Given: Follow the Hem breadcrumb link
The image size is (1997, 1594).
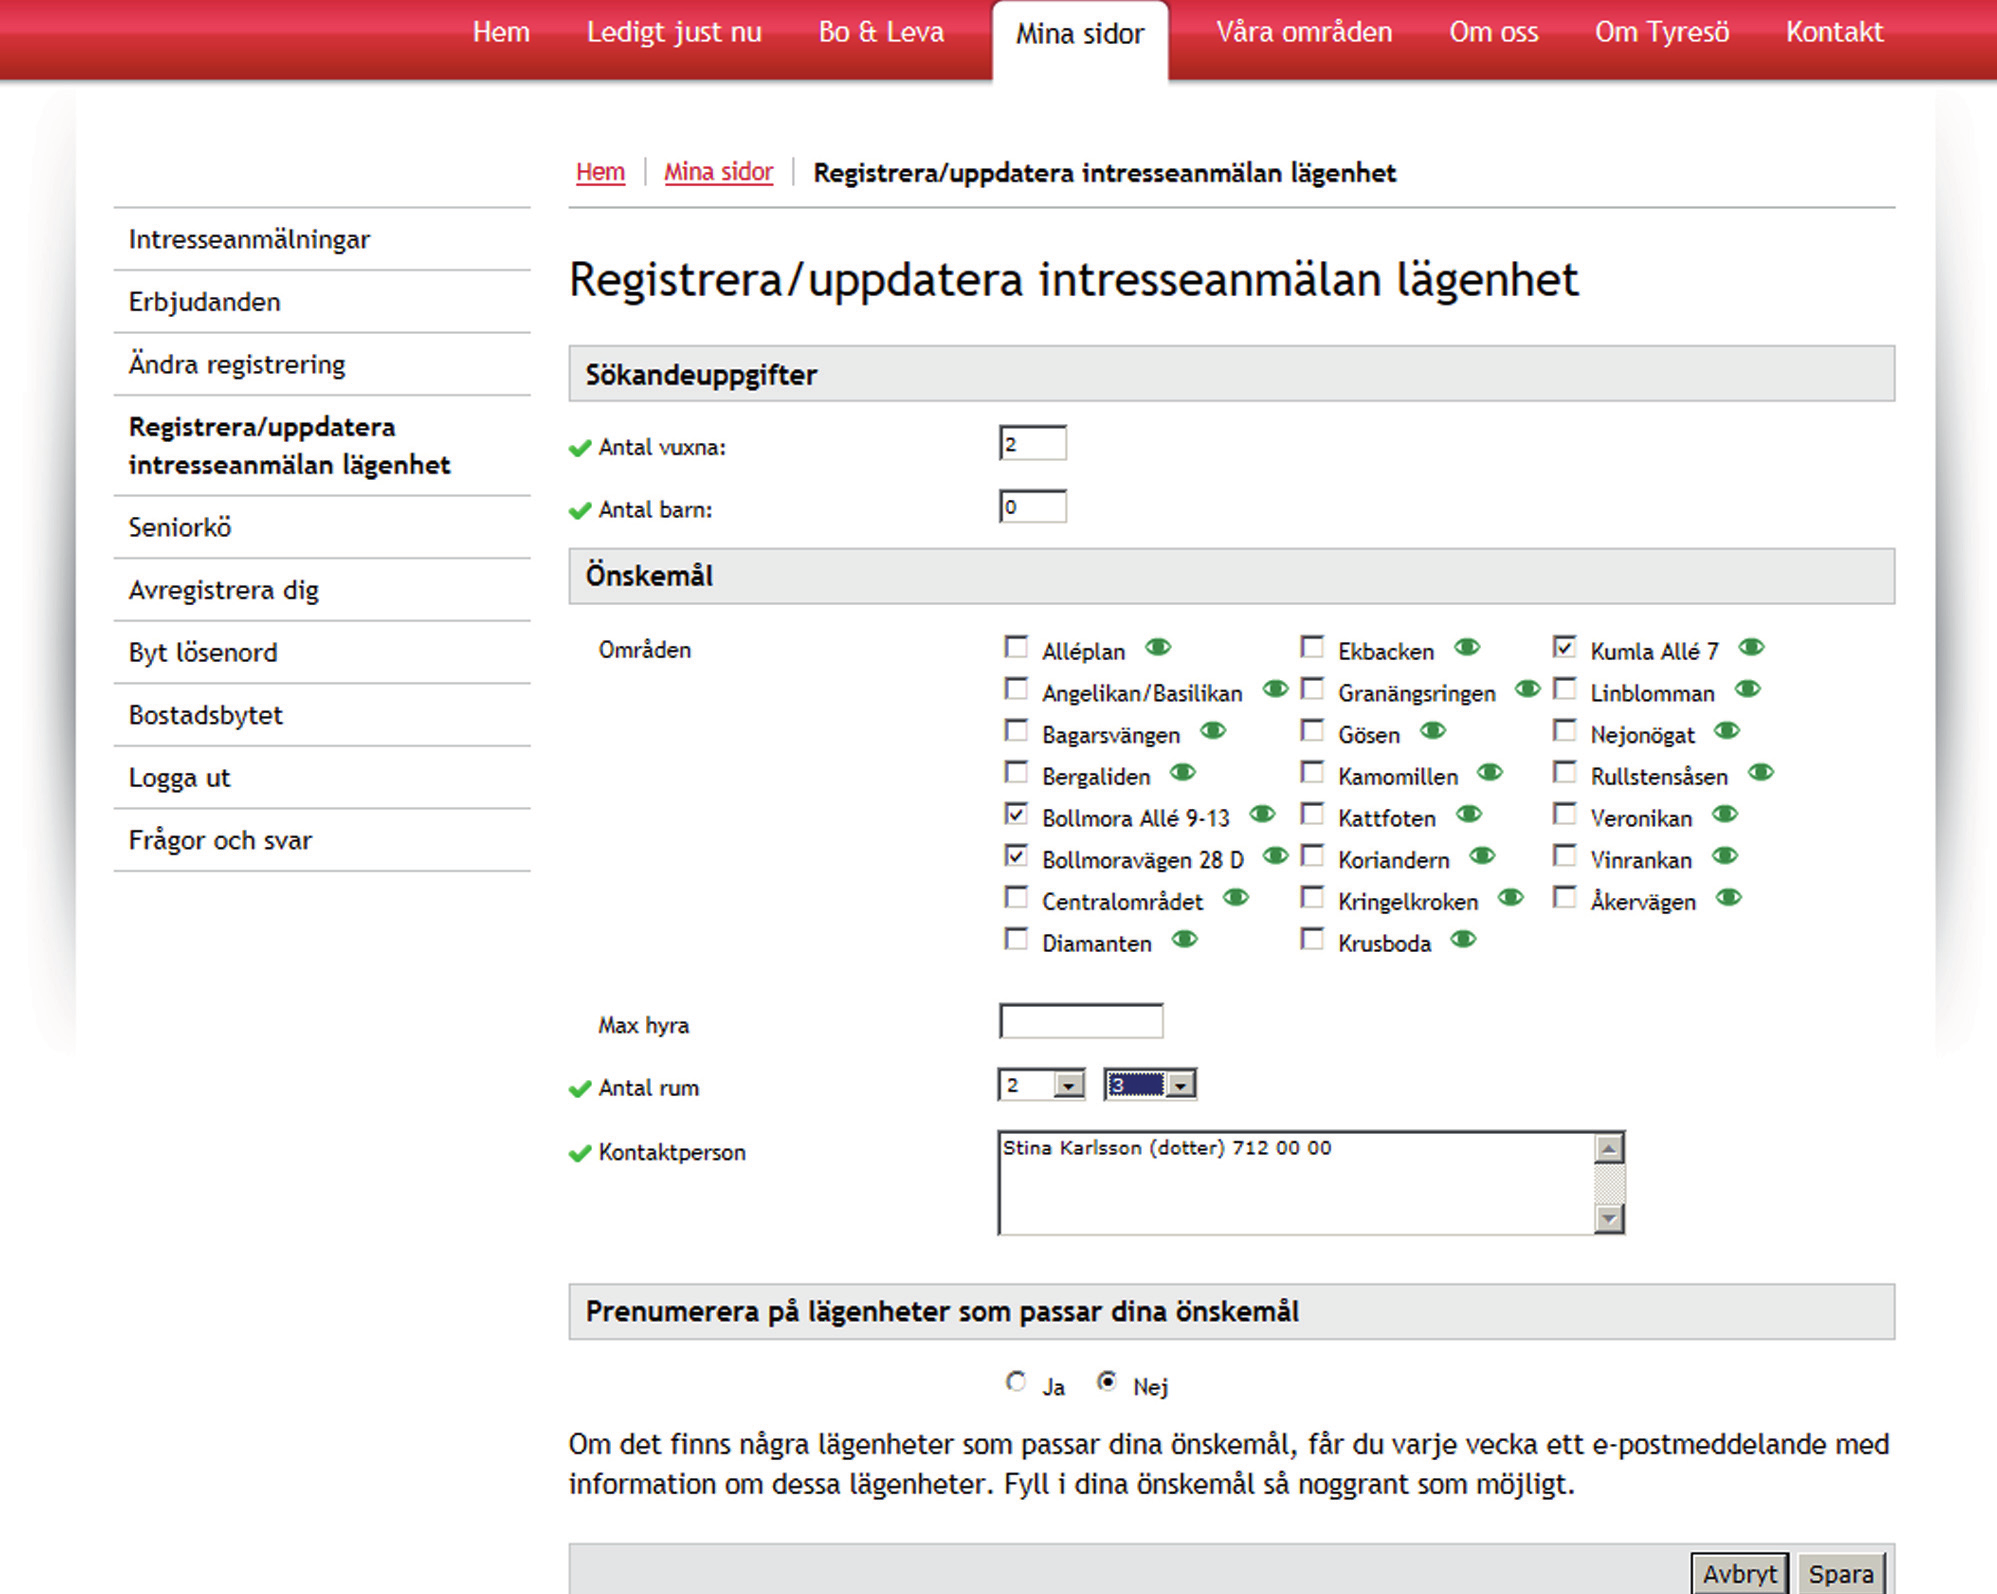Looking at the screenshot, I should pyautogui.click(x=600, y=172).
